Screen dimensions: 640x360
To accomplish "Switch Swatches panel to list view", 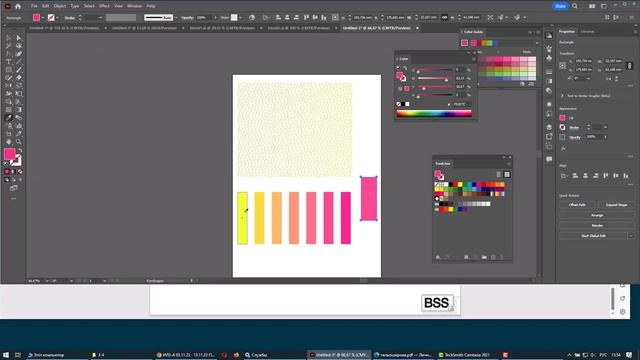I will point(498,174).
